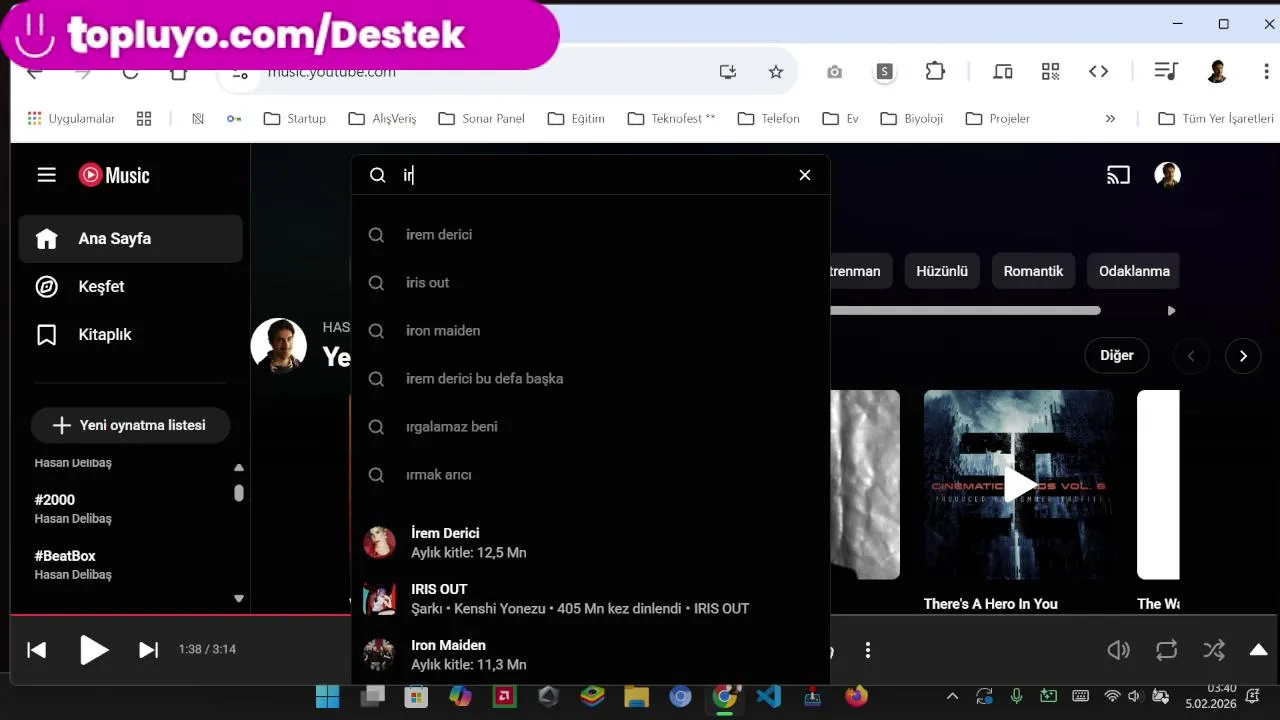Play the current track
Image resolution: width=1280 pixels, height=720 pixels.
[x=93, y=650]
